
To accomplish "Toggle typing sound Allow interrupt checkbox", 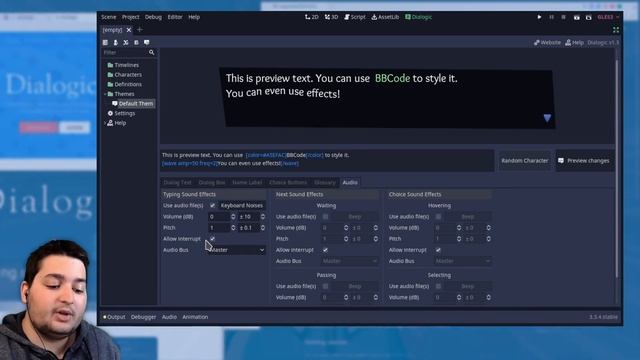I will pyautogui.click(x=212, y=239).
